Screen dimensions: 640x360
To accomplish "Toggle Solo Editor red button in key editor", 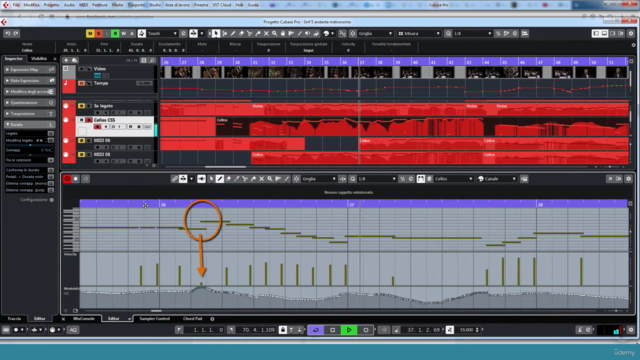I will (x=67, y=179).
